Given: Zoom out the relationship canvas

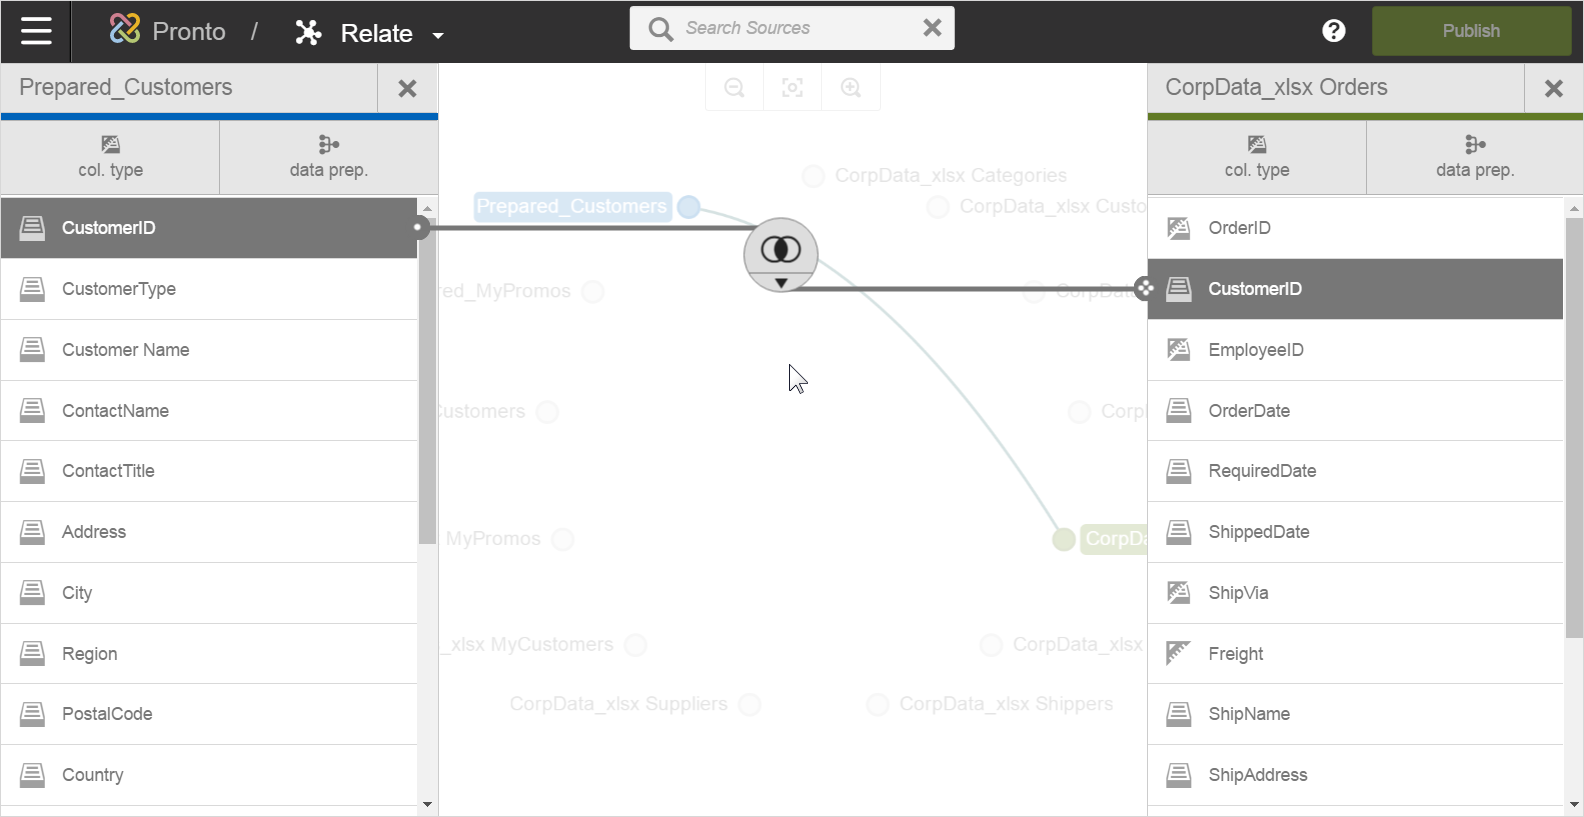Looking at the screenshot, I should click(x=734, y=88).
